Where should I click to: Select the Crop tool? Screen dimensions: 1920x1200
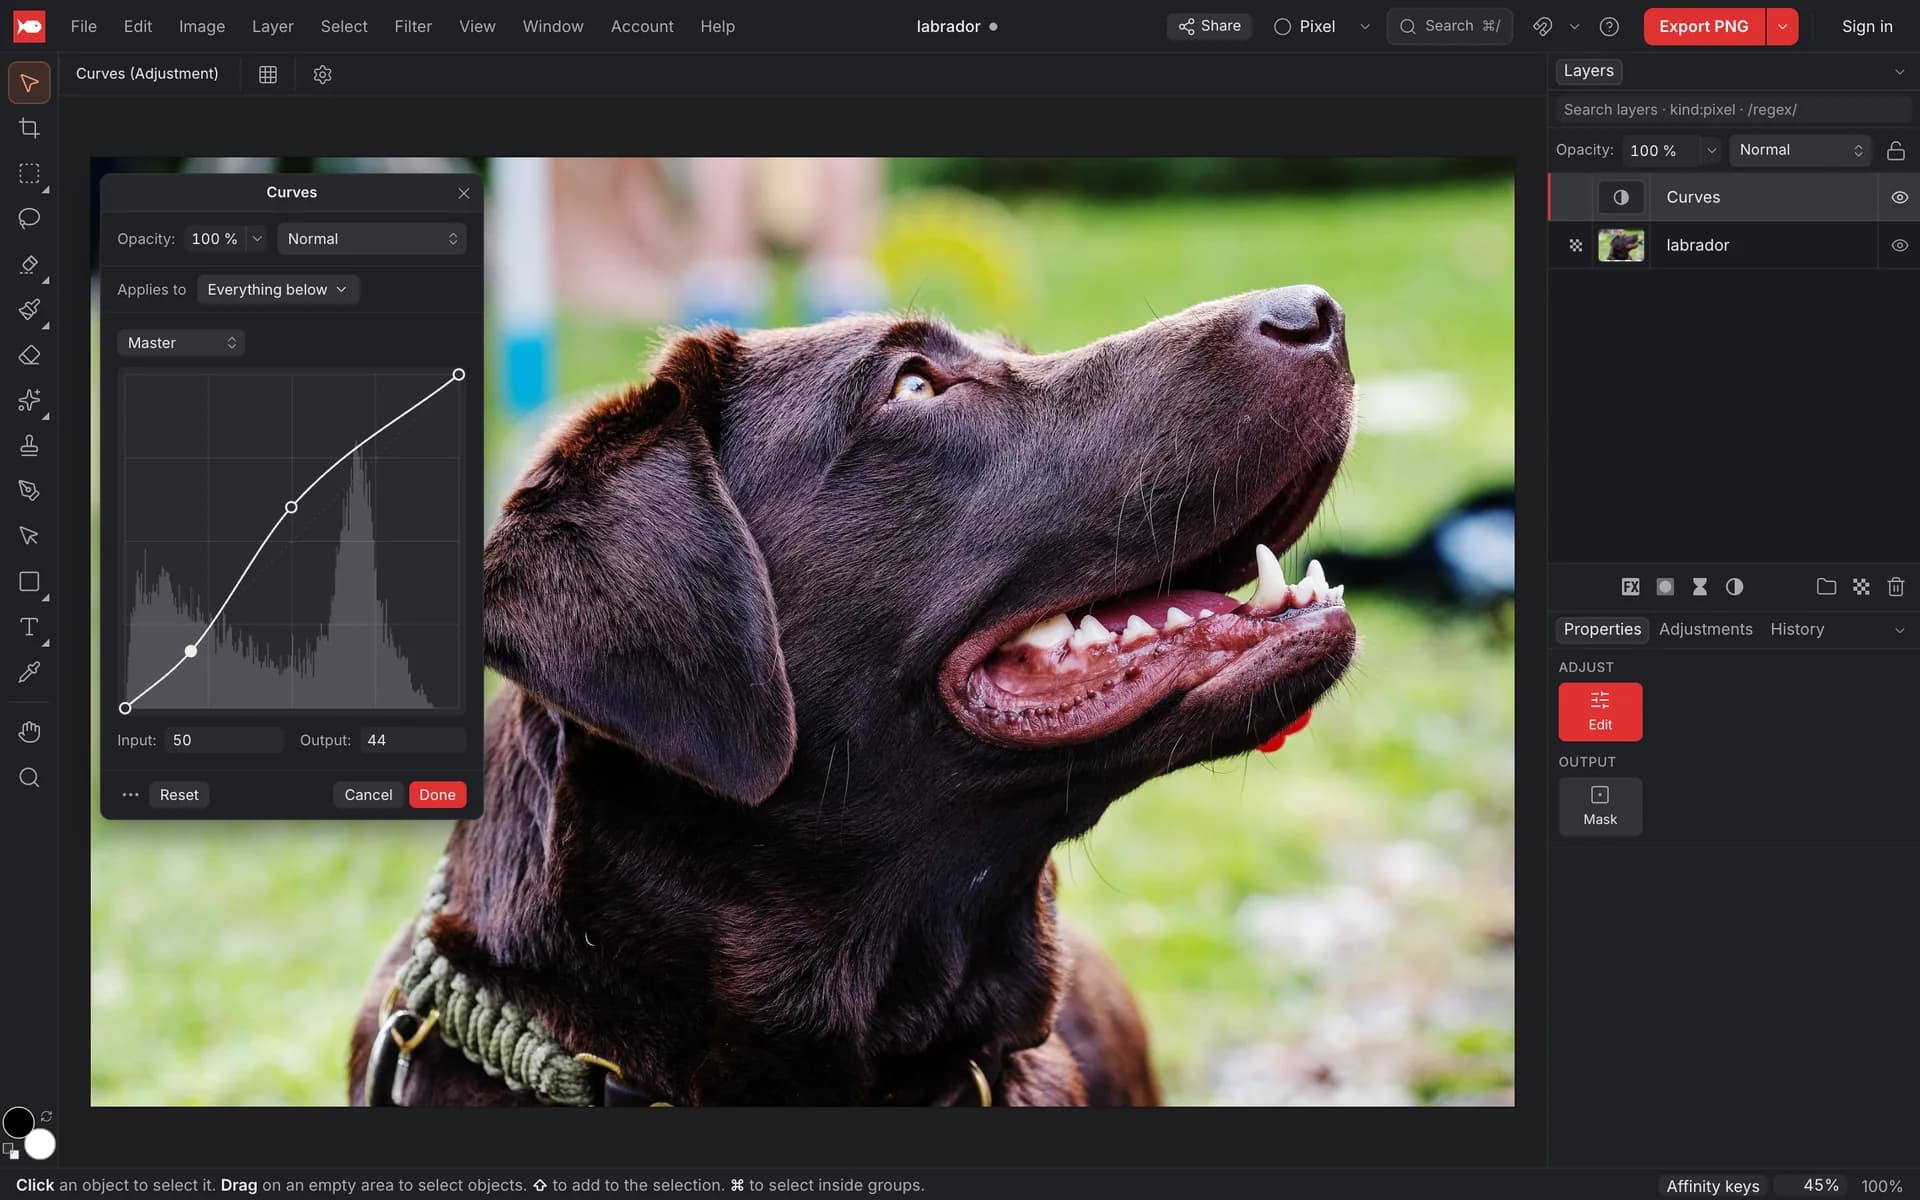point(29,128)
